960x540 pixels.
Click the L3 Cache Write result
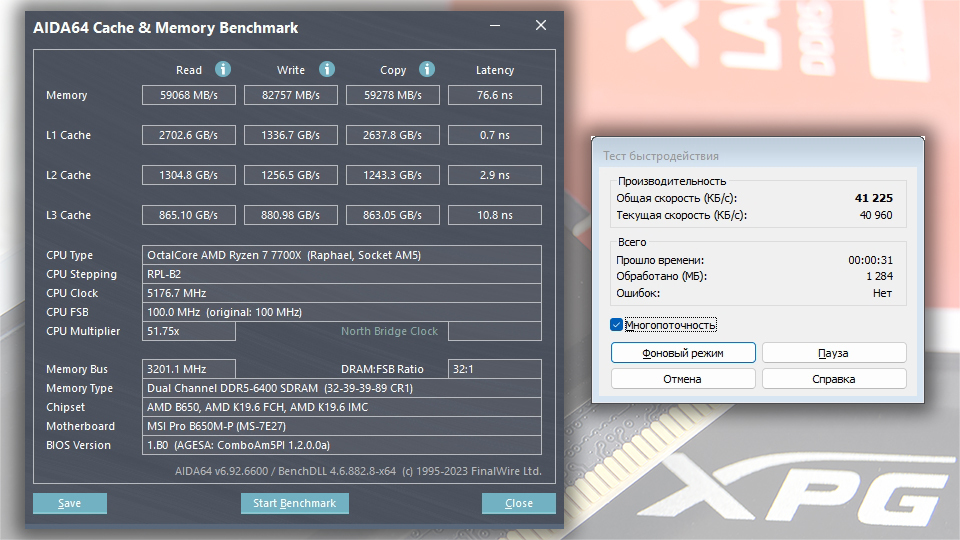click(x=291, y=215)
